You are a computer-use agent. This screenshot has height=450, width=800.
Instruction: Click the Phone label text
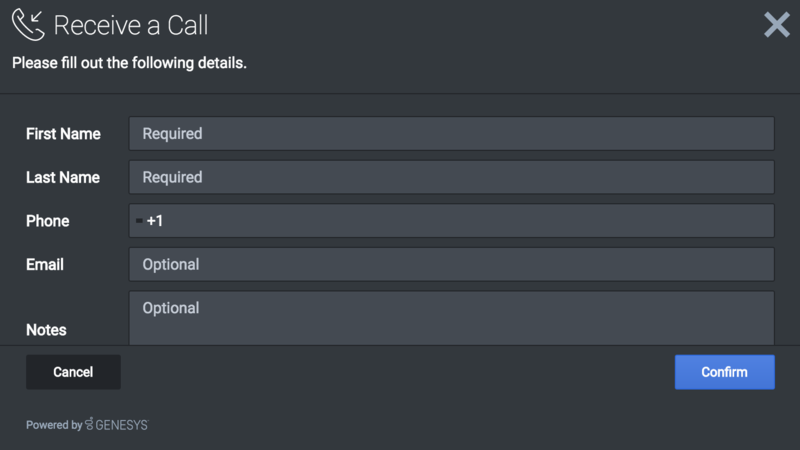coord(47,221)
